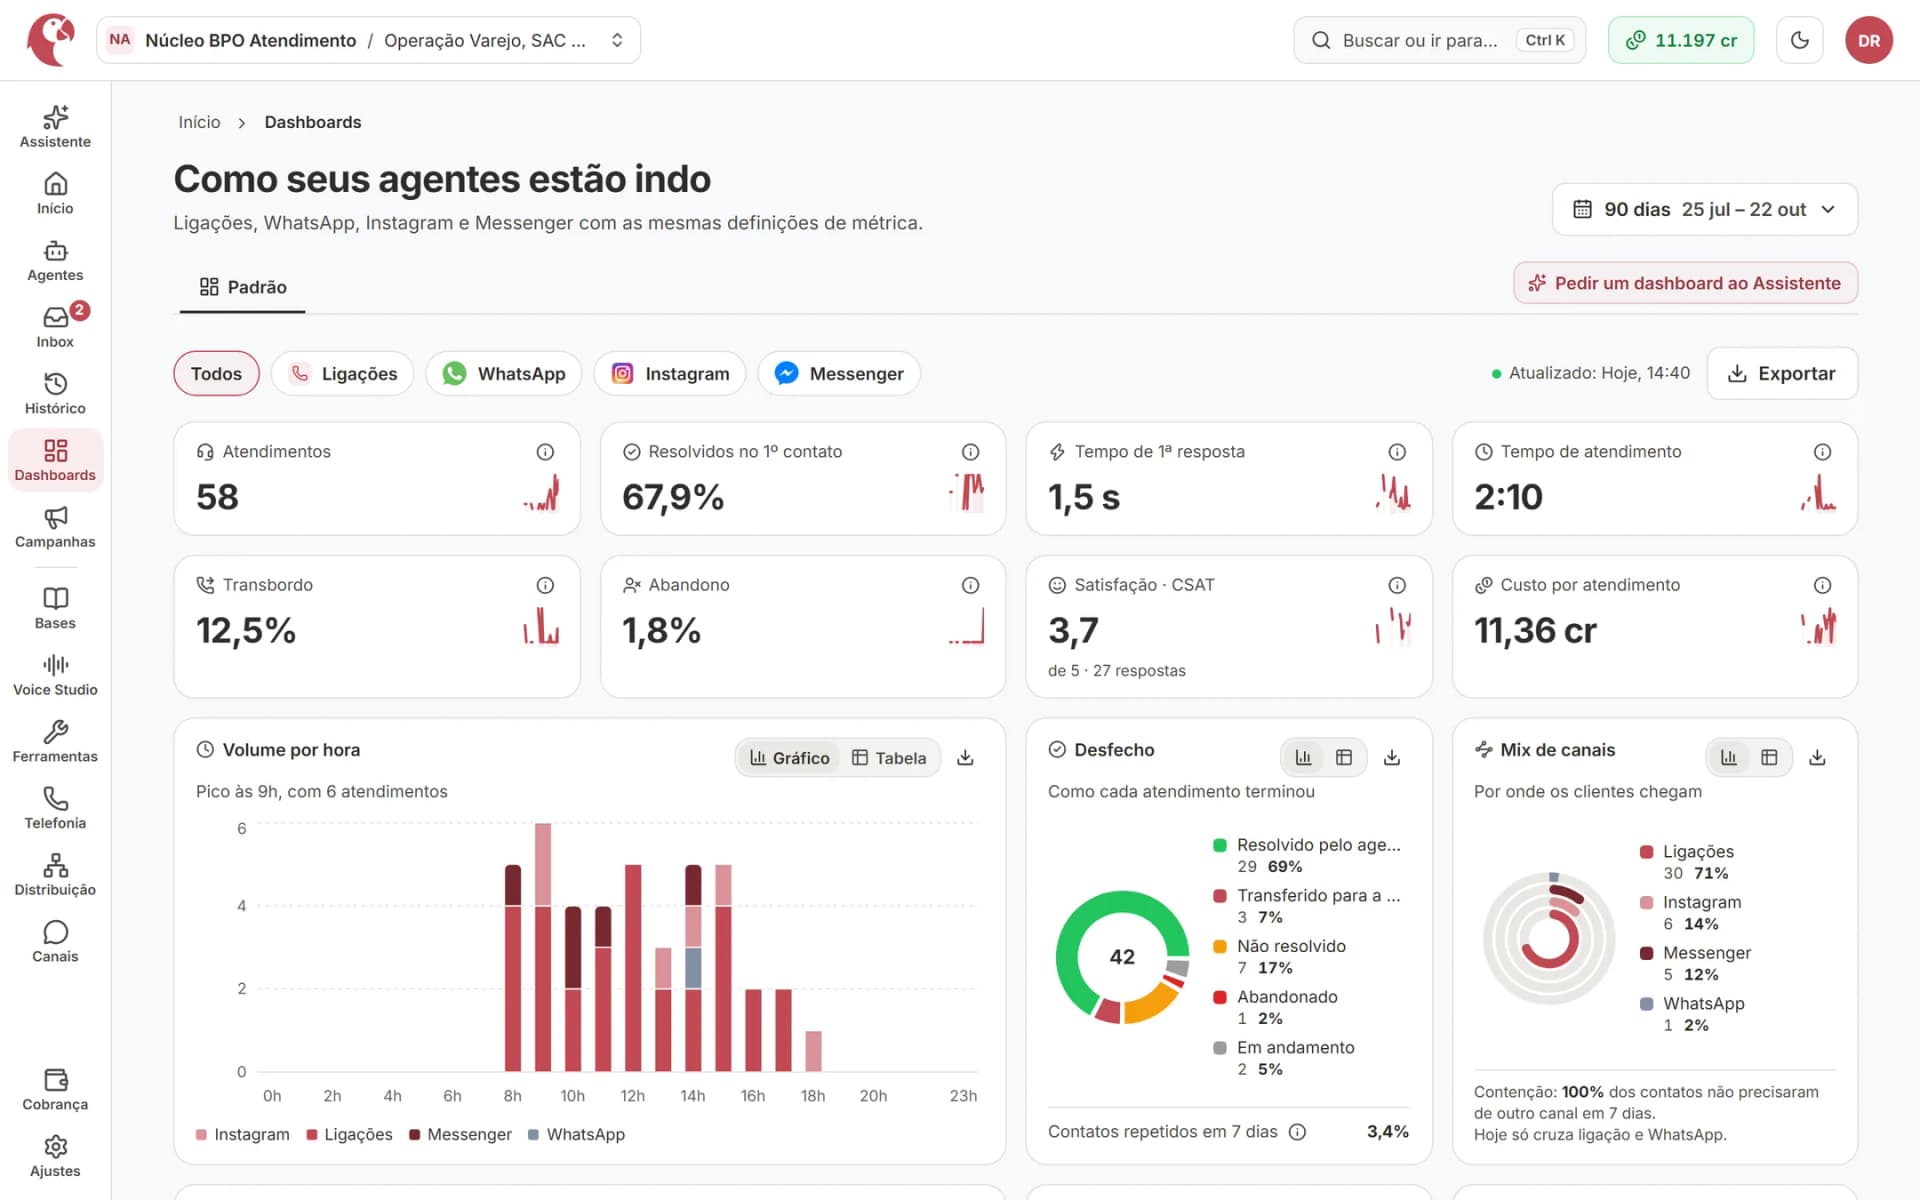
Task: Switch Desfecho to table view
Action: pos(1344,758)
